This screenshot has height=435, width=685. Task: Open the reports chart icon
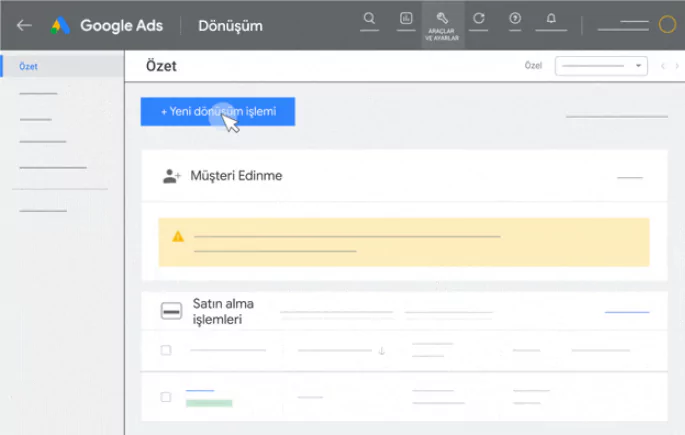pos(406,18)
